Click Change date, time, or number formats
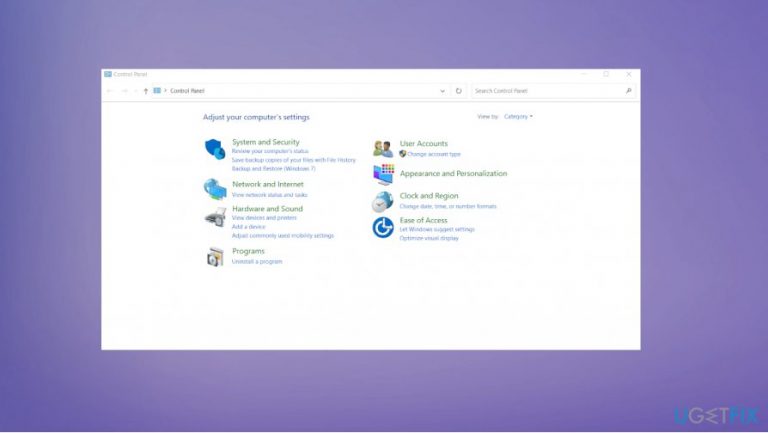 (448, 206)
